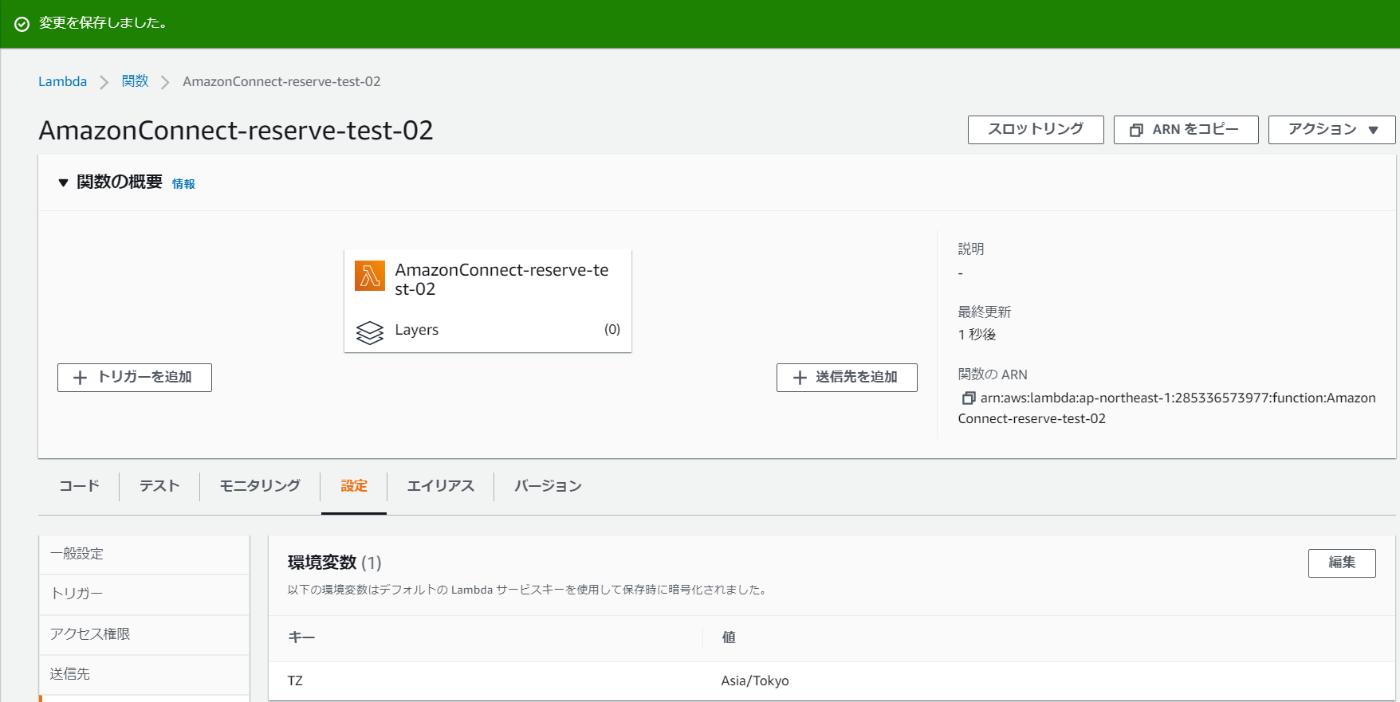Click the キー column header

(x=301, y=637)
